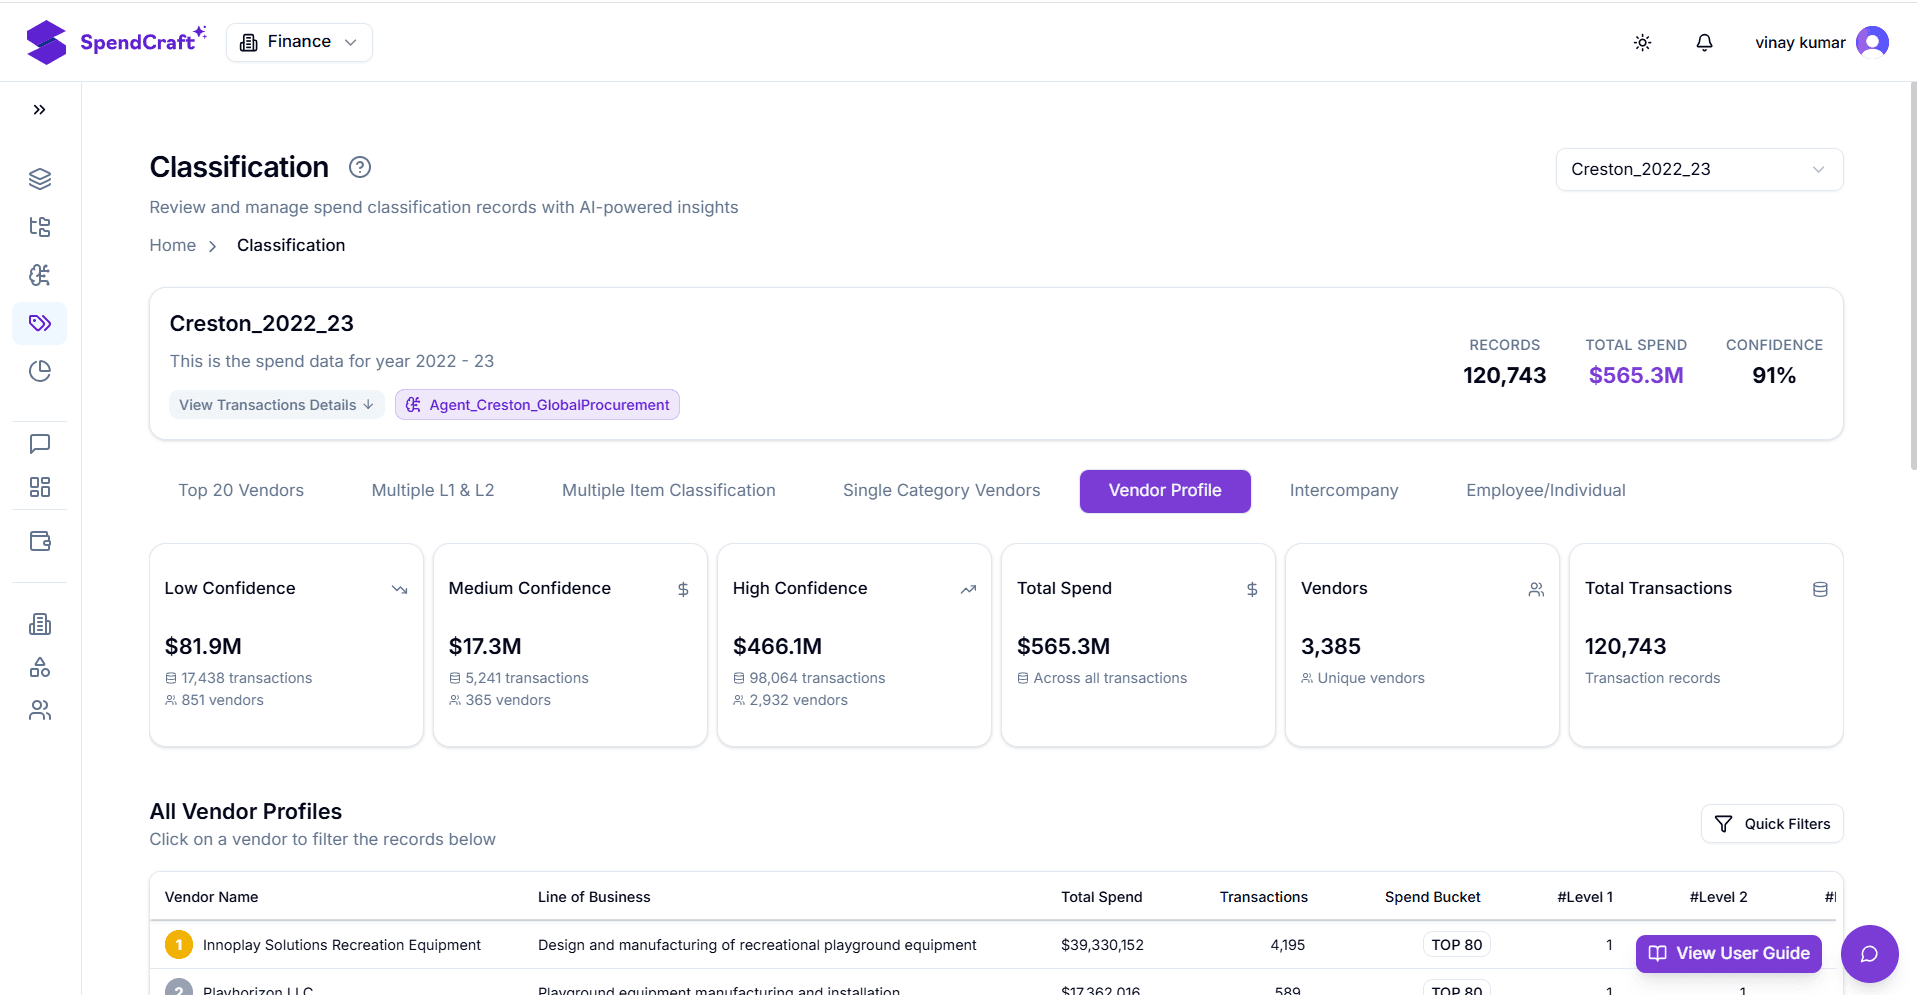
Task: Expand View Transactions Details
Action: pyautogui.click(x=276, y=405)
